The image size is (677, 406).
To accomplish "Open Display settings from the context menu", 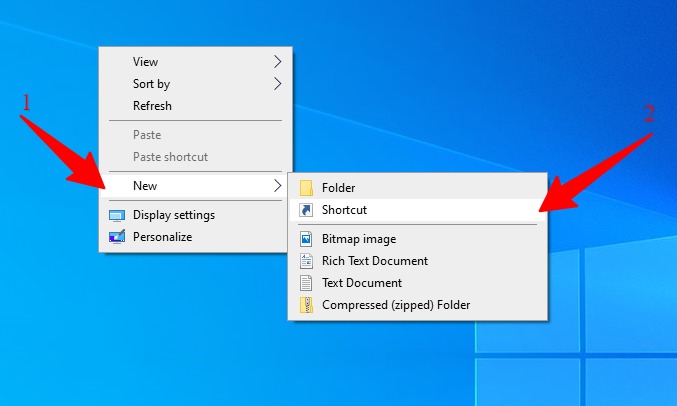I will (196, 215).
